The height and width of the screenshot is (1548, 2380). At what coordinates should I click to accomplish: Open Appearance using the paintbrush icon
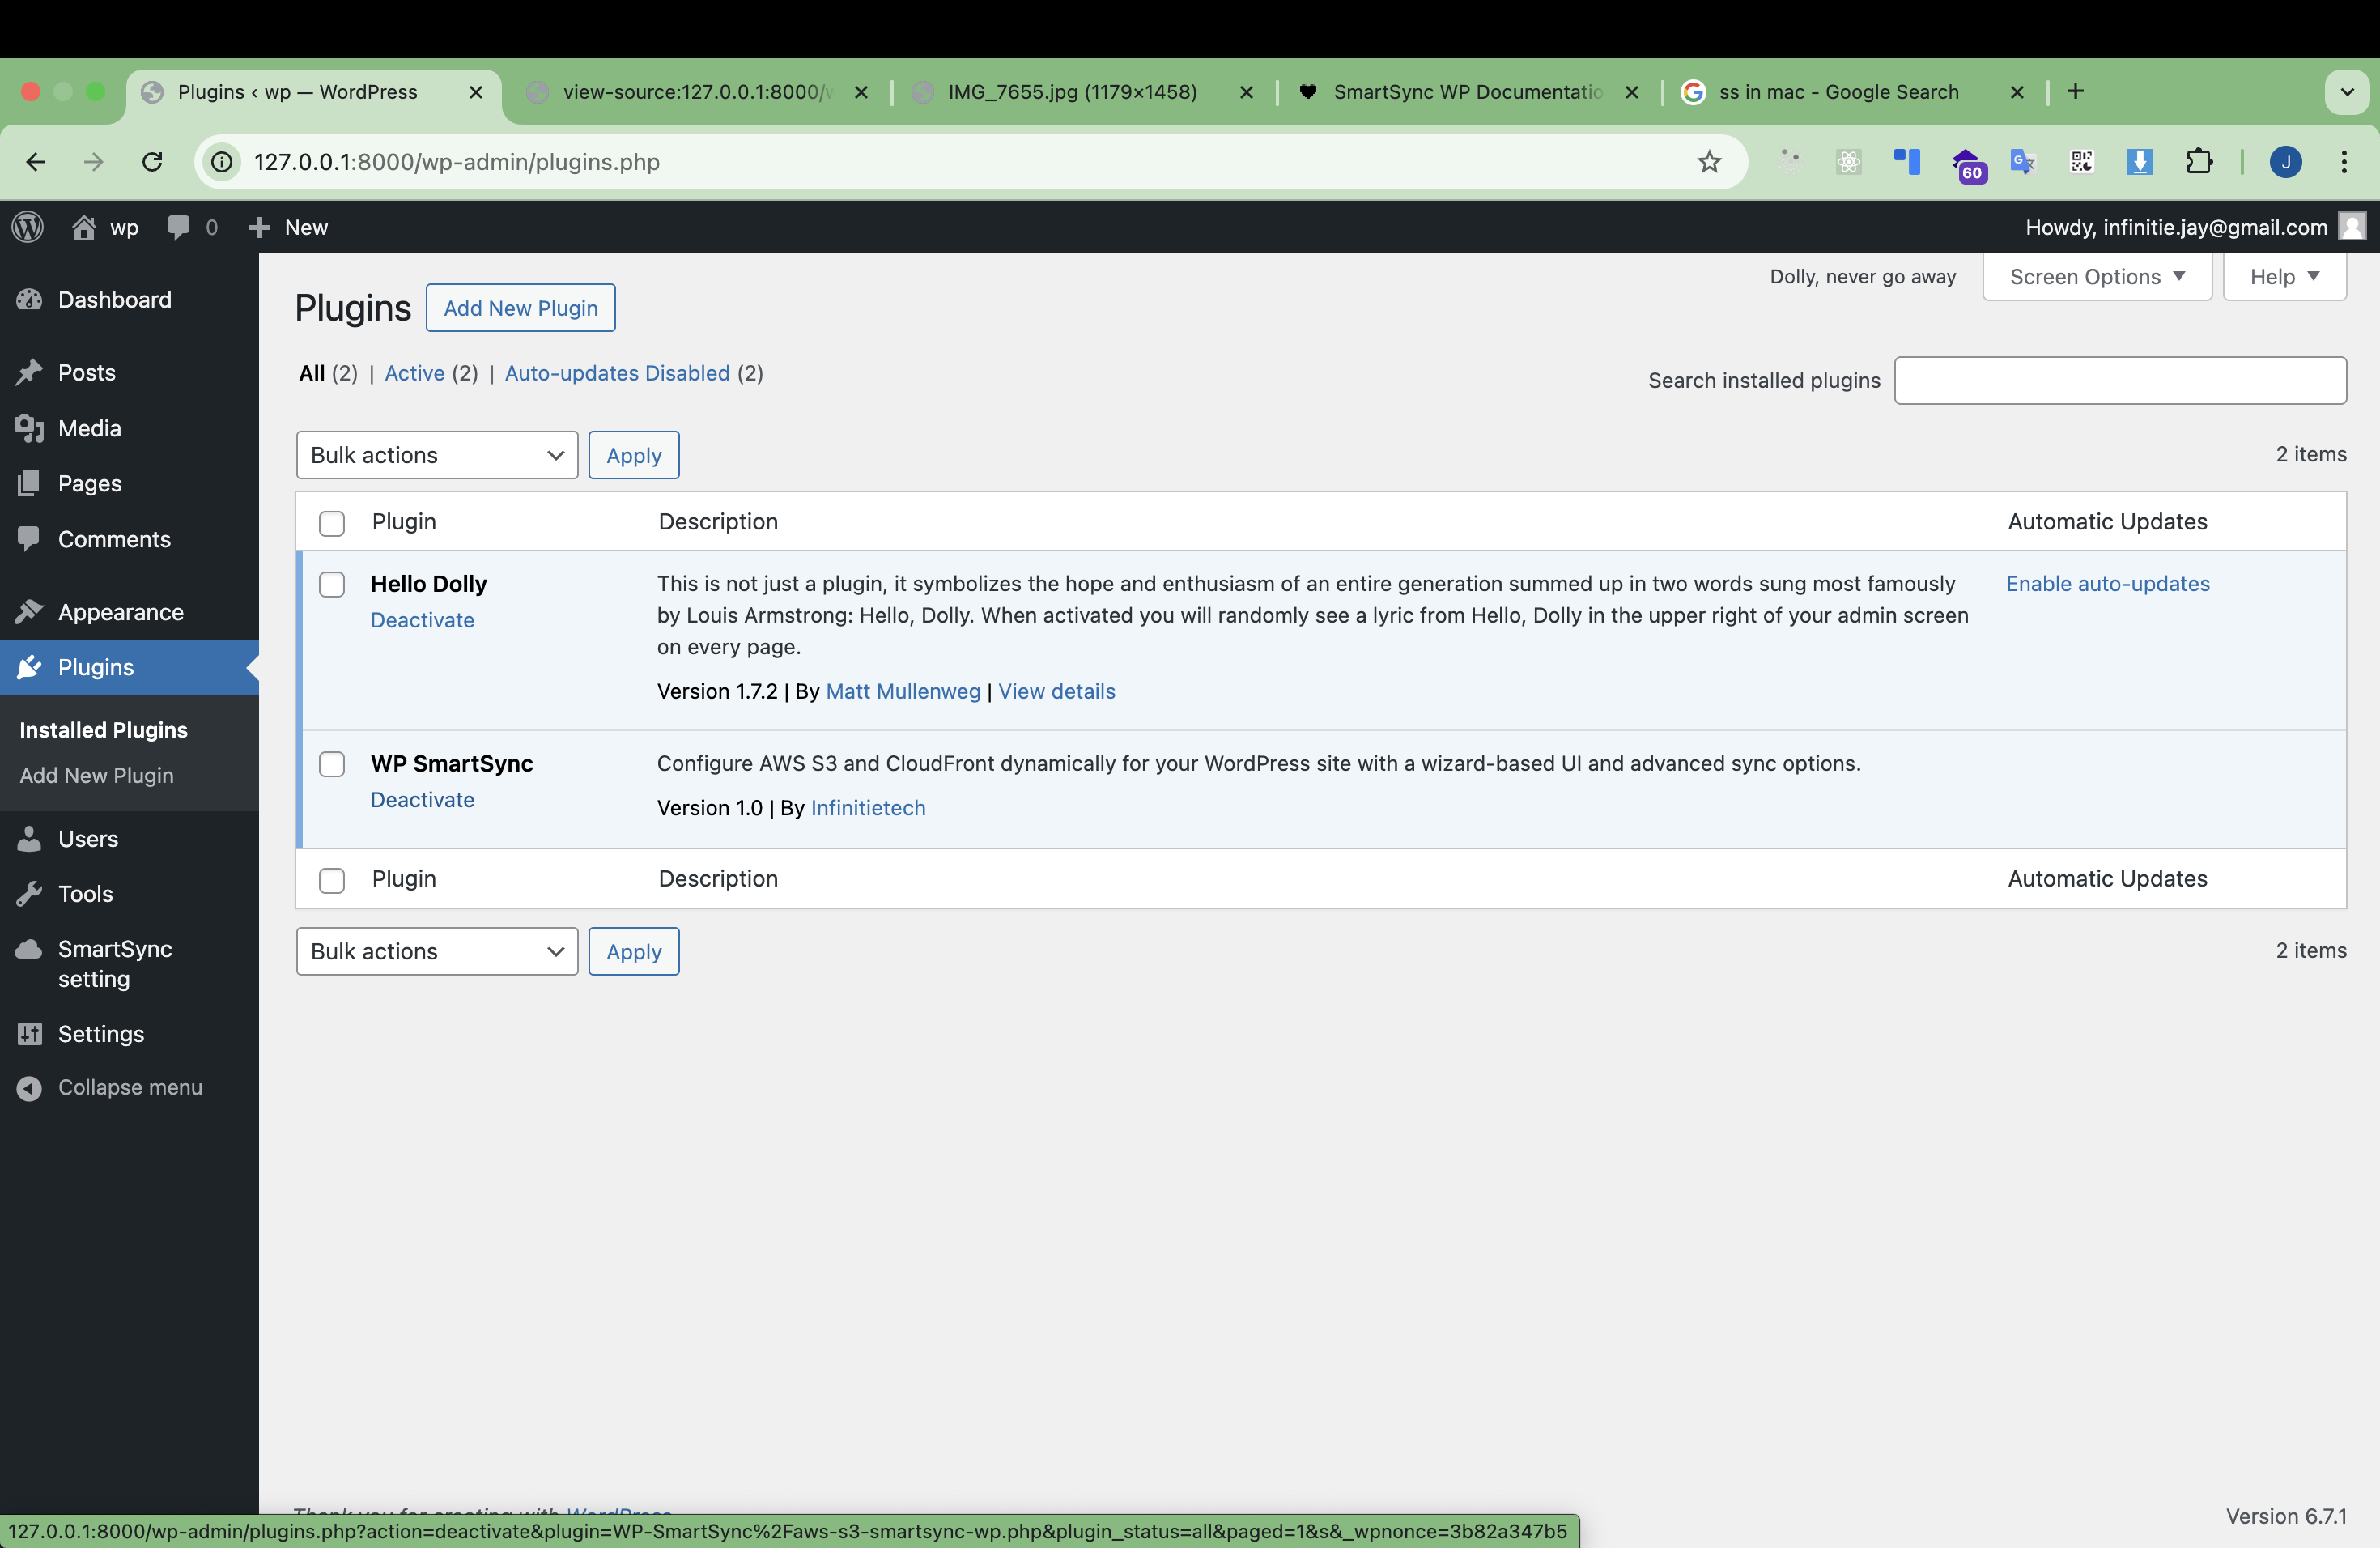[31, 611]
